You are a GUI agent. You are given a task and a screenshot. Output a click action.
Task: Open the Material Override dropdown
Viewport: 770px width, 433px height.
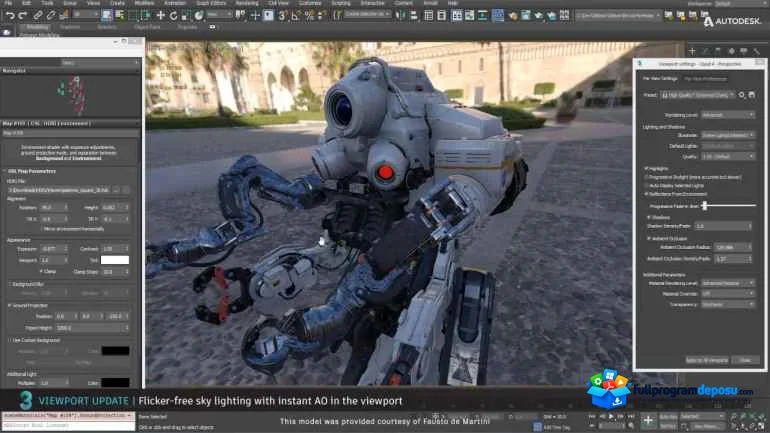coord(728,294)
